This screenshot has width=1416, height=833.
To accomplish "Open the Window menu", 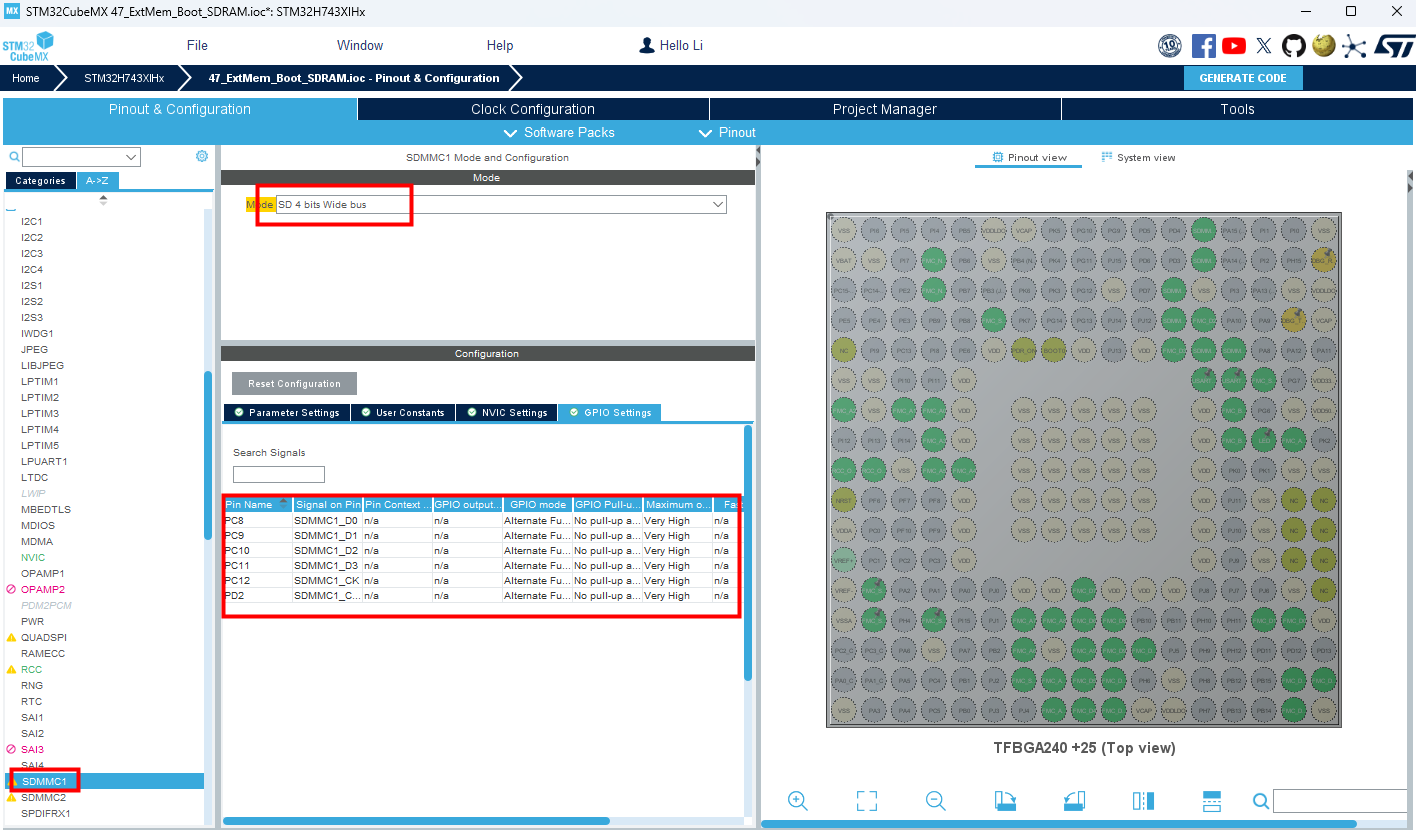I will coord(360,45).
